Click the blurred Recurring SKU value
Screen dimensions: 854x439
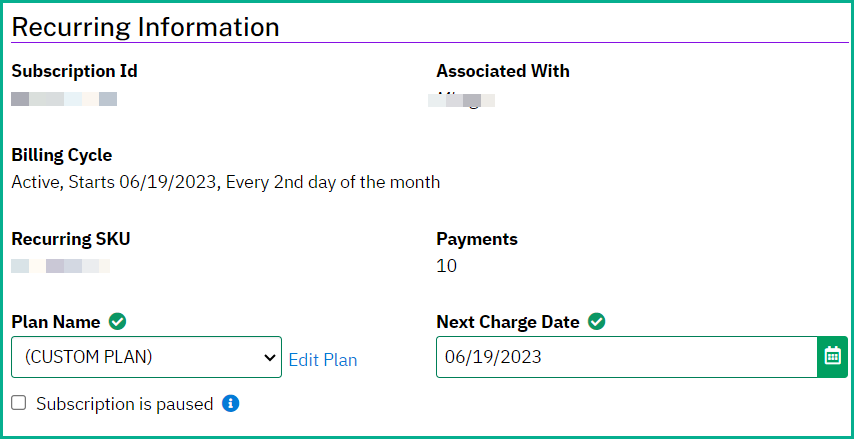pos(61,266)
